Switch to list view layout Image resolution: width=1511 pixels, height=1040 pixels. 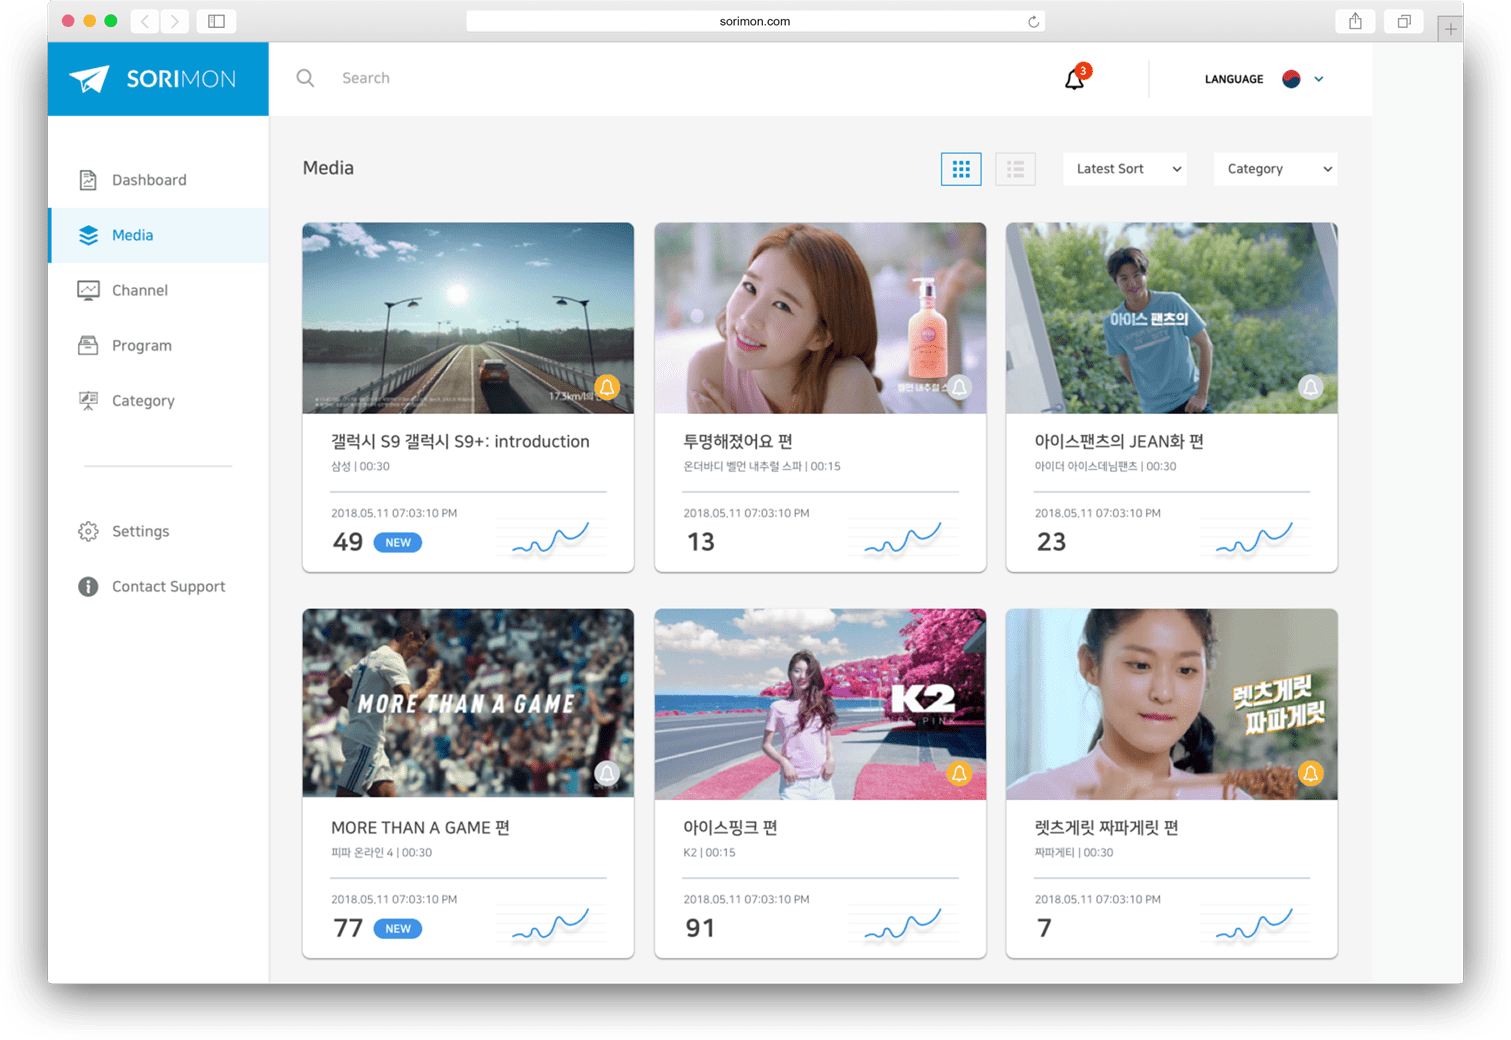pos(1015,169)
